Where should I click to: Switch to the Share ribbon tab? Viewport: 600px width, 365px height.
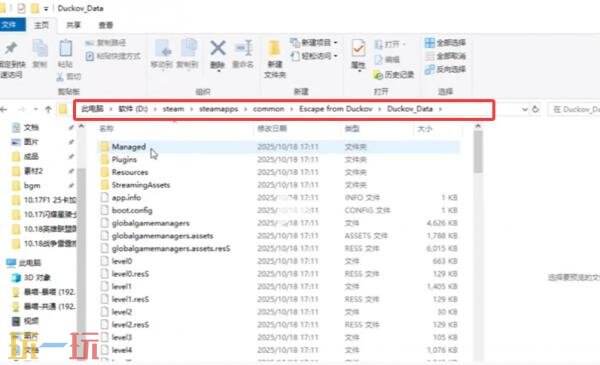73,25
